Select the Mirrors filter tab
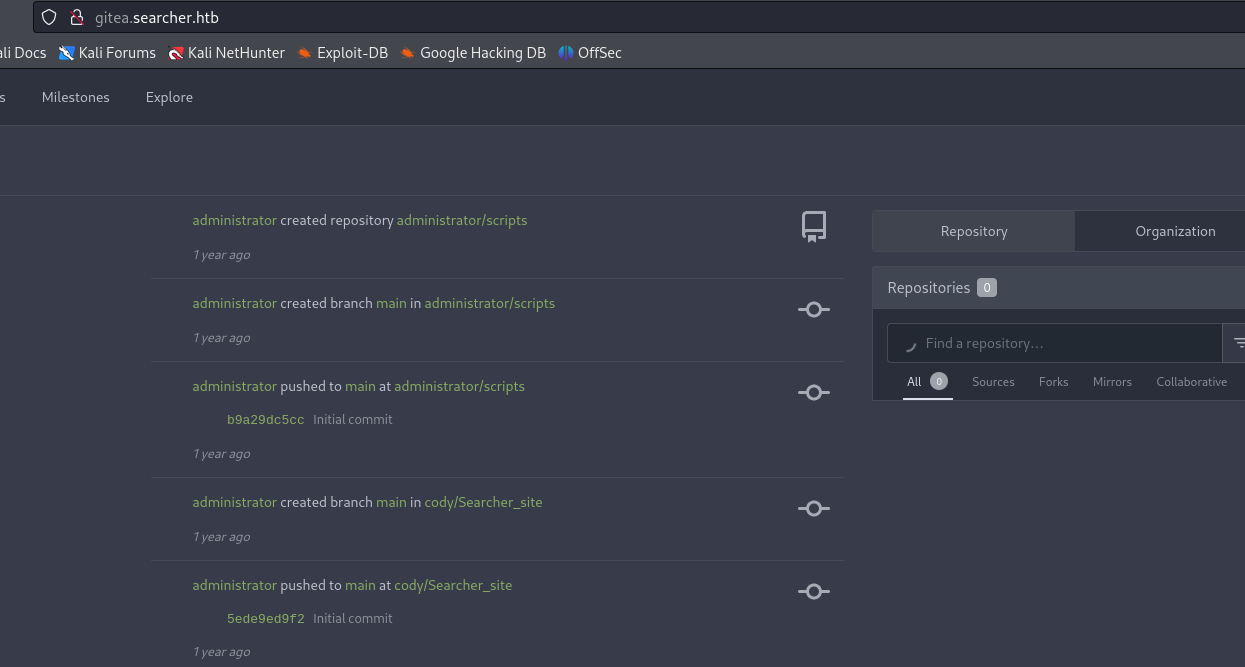1245x667 pixels. (x=1112, y=382)
